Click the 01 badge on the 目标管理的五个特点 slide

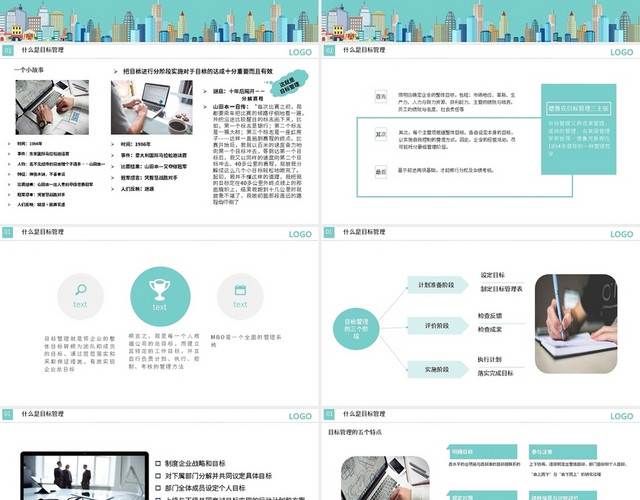click(x=329, y=414)
